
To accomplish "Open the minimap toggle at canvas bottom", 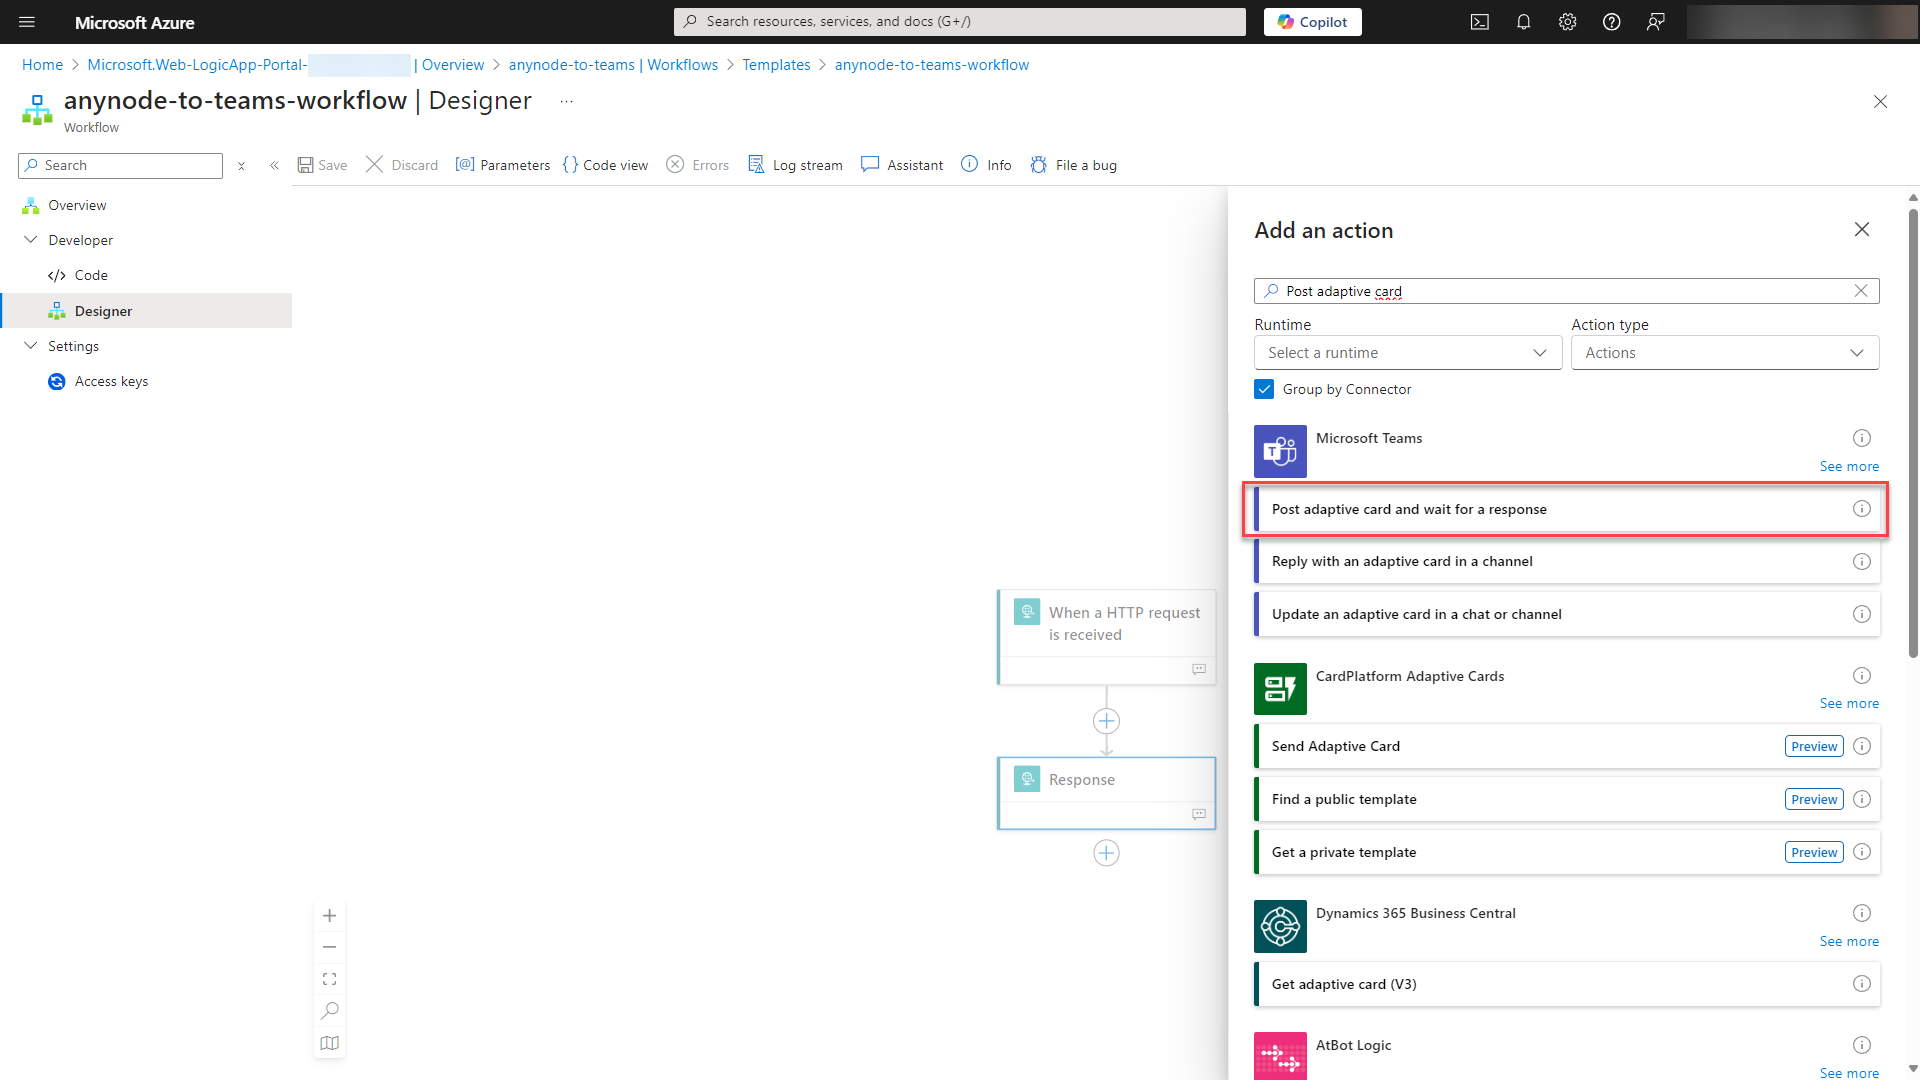I will 330,1043.
